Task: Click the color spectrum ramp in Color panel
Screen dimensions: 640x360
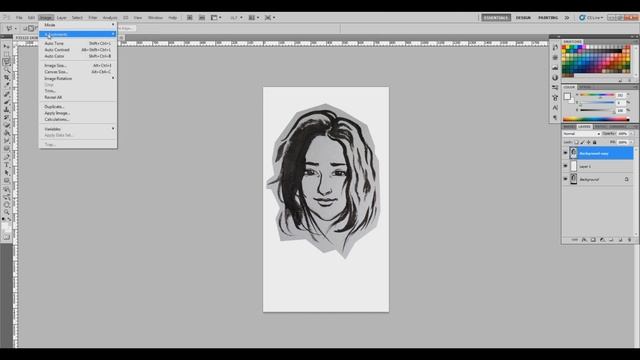Action: pyautogui.click(x=596, y=119)
